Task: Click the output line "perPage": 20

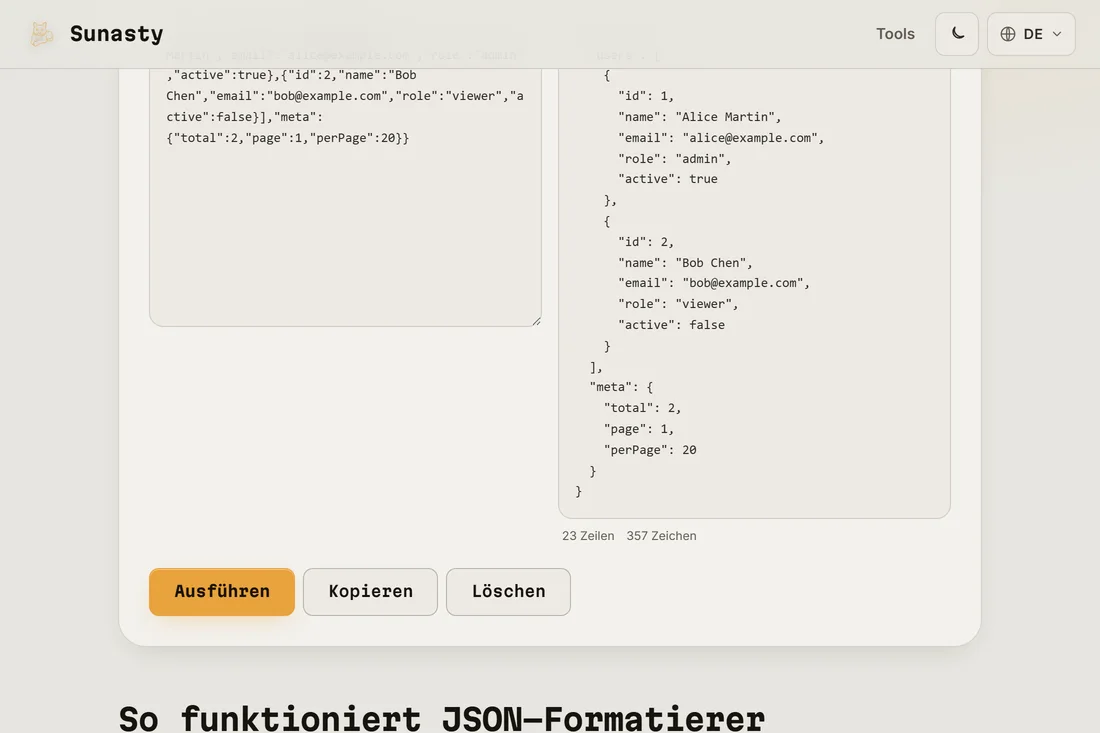Action: 650,450
